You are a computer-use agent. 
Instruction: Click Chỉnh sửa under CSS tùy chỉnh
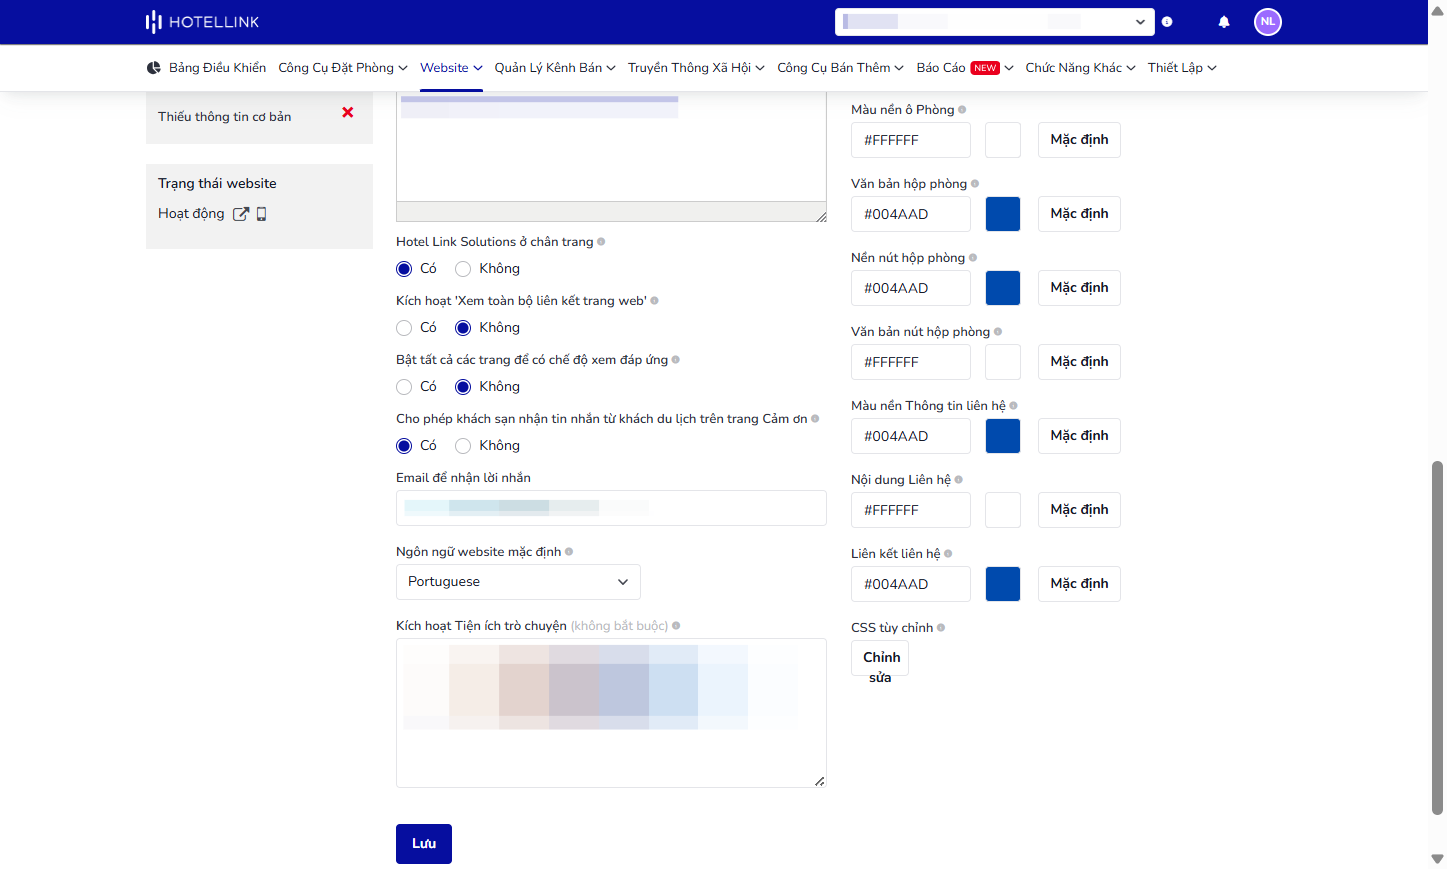click(x=880, y=658)
